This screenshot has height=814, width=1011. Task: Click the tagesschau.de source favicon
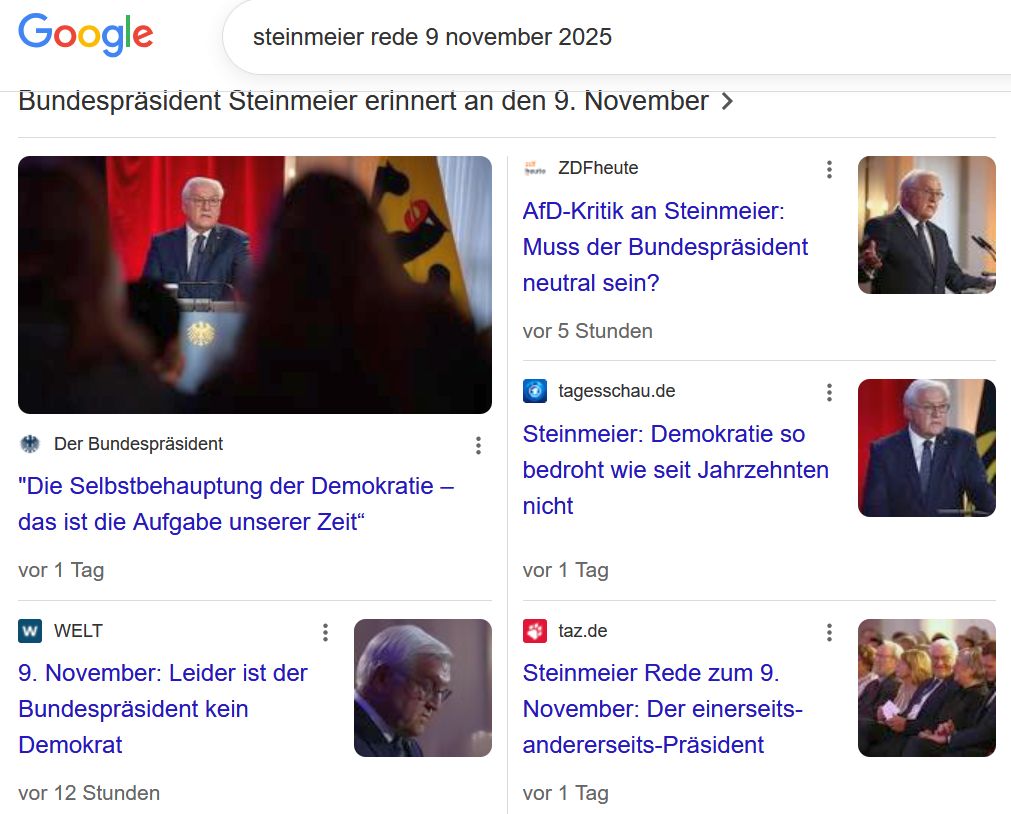[x=534, y=391]
